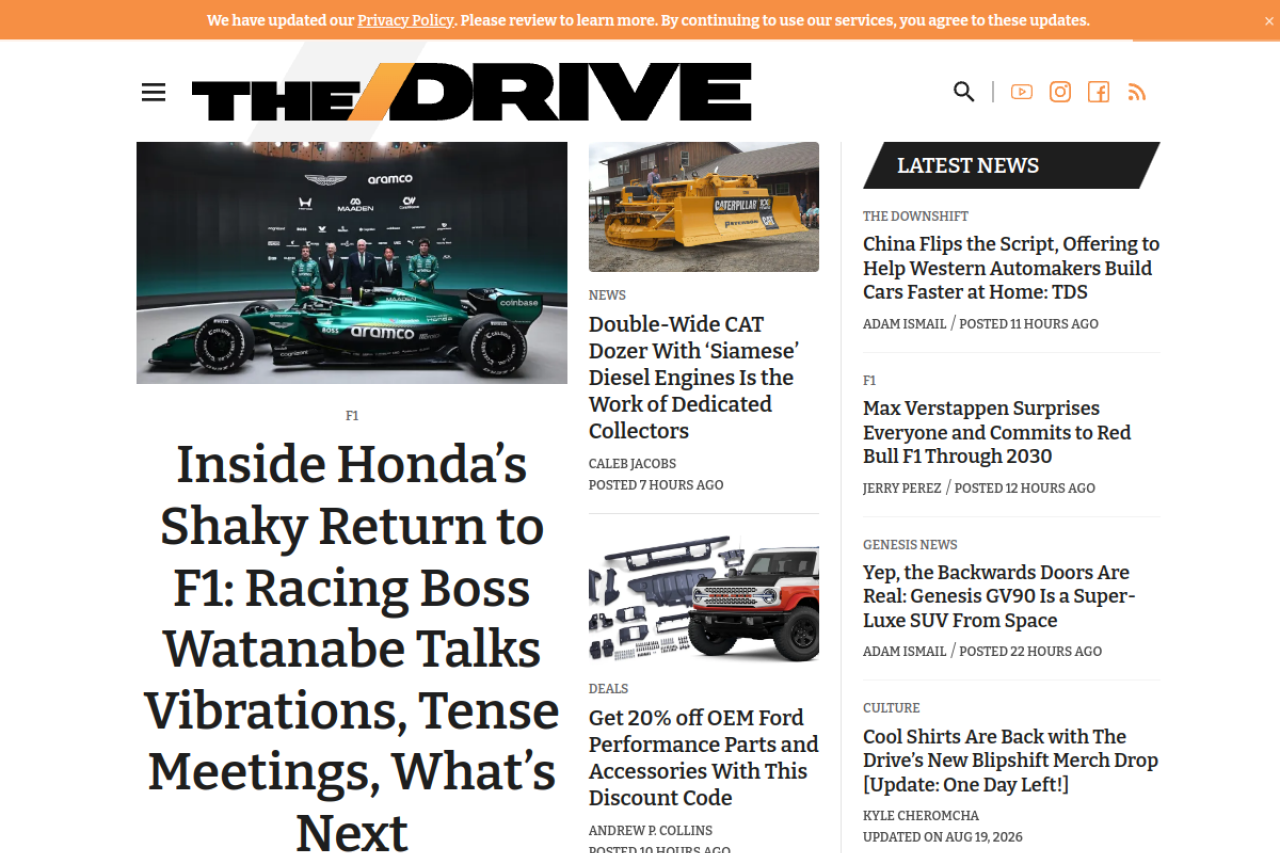Select F1 category above the Verstappen story
This screenshot has width=1280, height=853.
click(869, 380)
